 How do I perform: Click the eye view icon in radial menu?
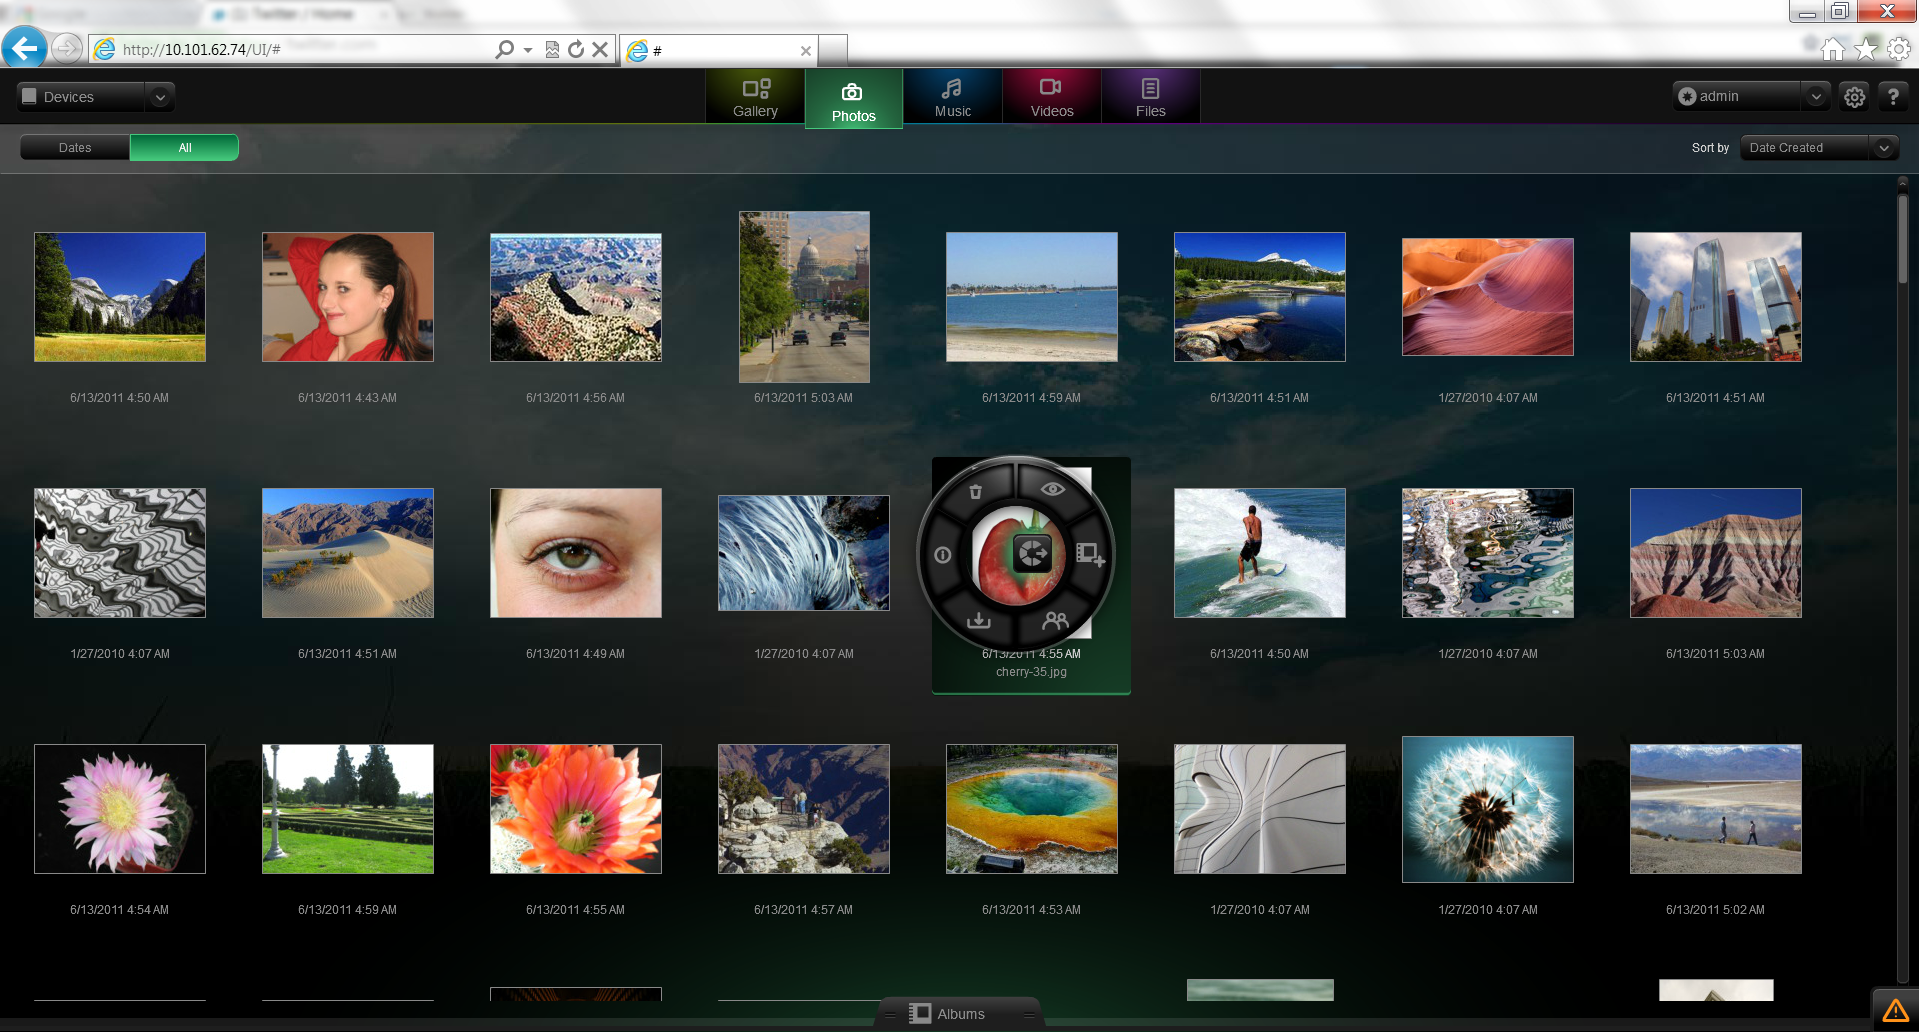1053,489
